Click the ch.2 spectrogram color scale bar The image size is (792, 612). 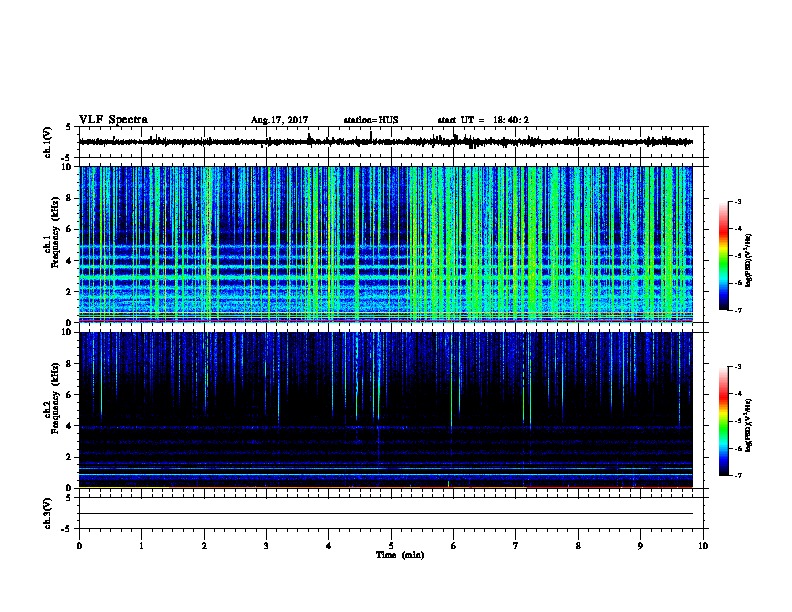[x=724, y=421]
